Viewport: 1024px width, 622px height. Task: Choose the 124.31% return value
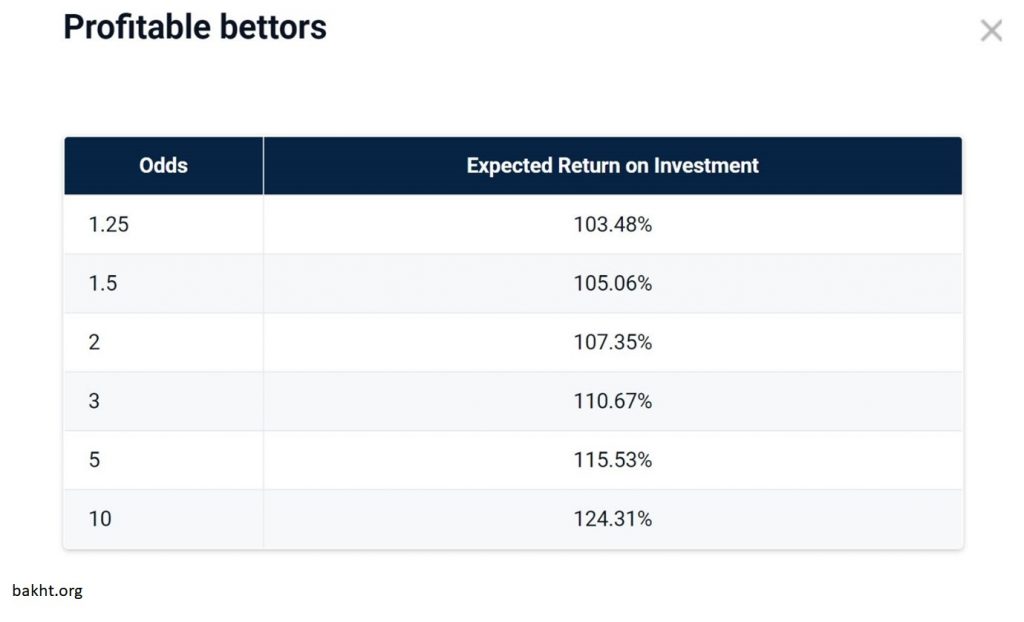(x=612, y=520)
